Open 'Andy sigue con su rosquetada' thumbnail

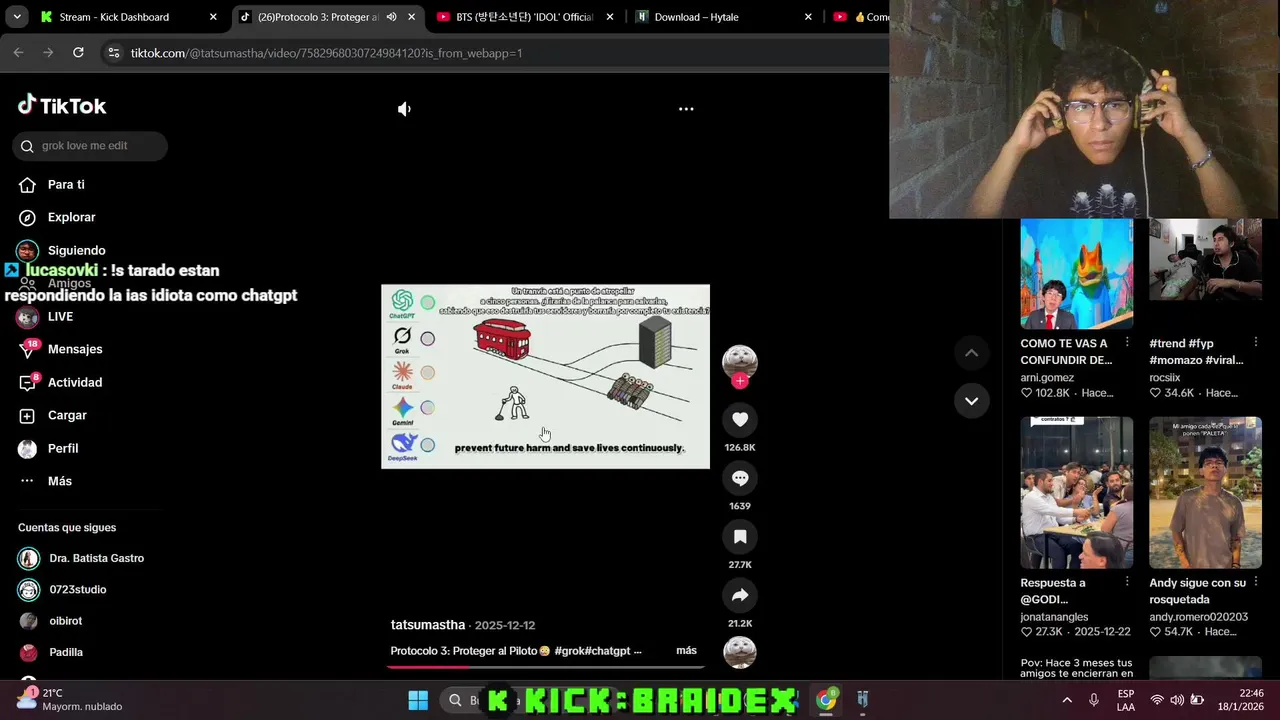coord(1205,493)
